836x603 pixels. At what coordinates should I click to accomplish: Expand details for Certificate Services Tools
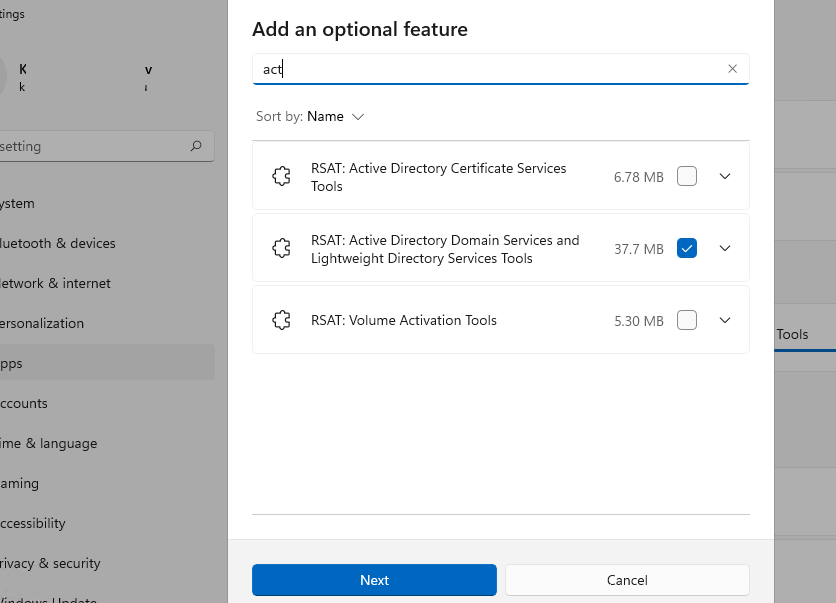coord(724,176)
